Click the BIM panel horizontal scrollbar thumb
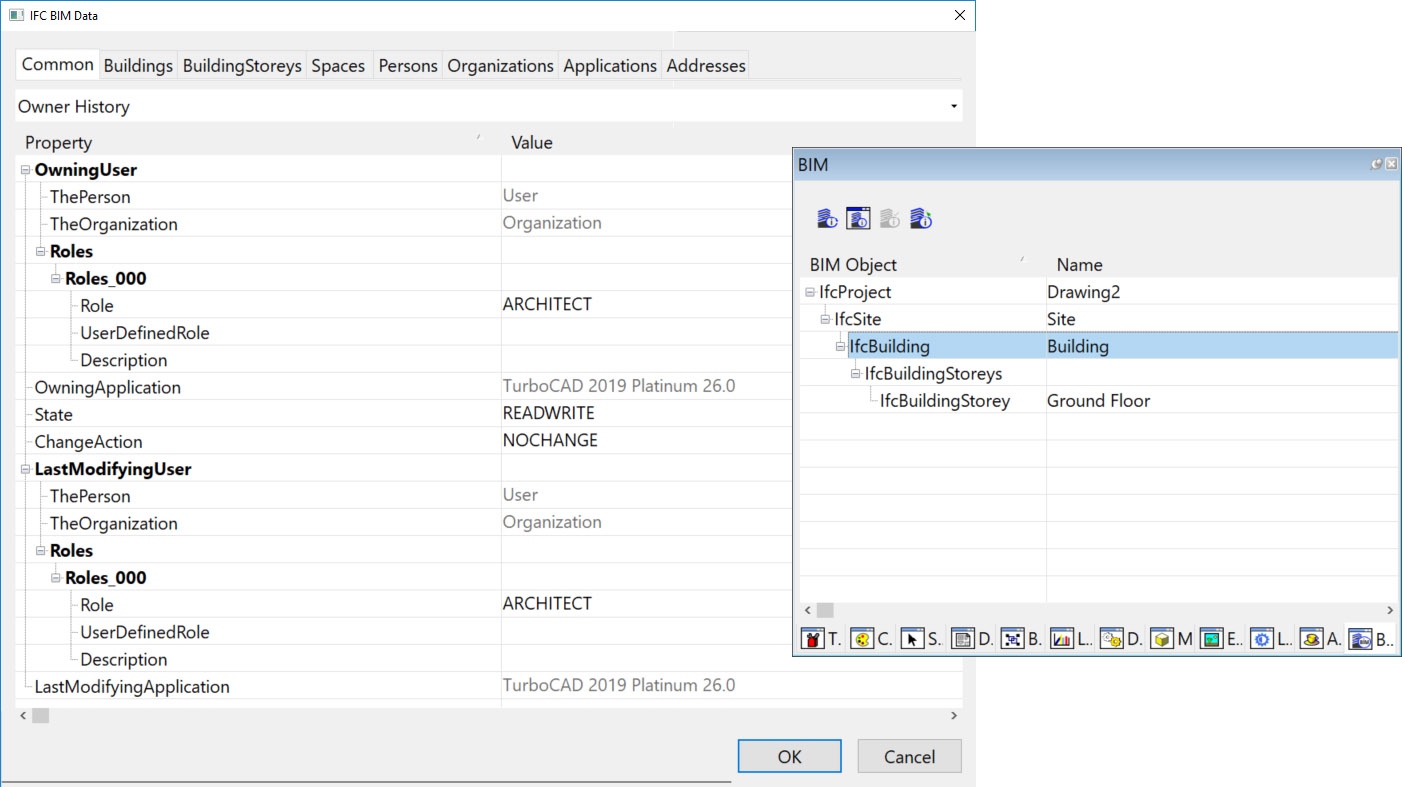The height and width of the screenshot is (787, 1404). pyautogui.click(x=825, y=610)
